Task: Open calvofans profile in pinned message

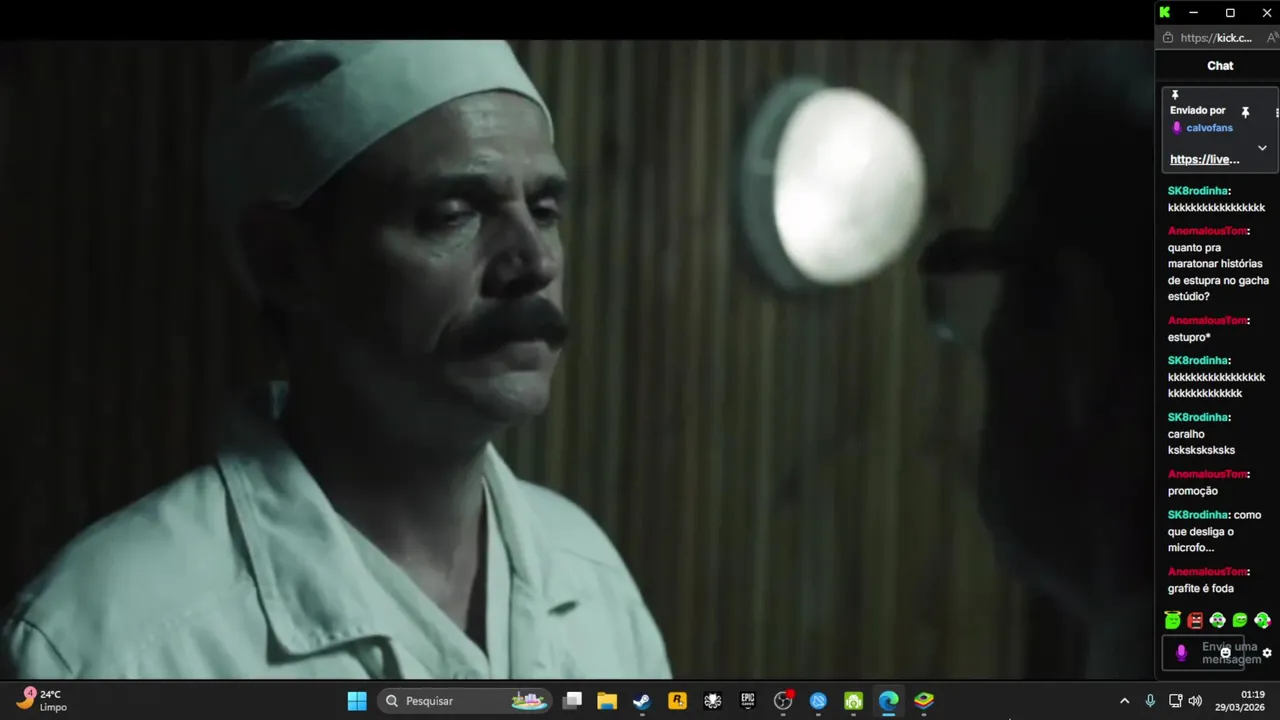Action: tap(1209, 128)
